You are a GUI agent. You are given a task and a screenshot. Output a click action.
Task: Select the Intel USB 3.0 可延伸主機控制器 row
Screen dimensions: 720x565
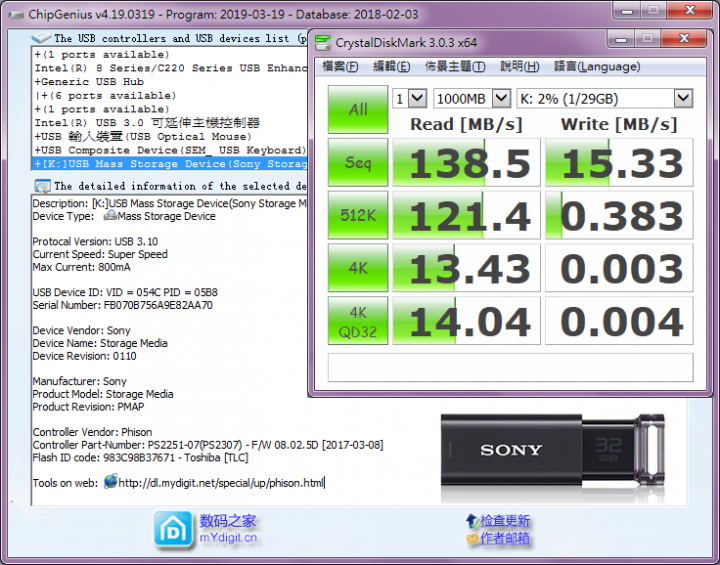click(147, 123)
